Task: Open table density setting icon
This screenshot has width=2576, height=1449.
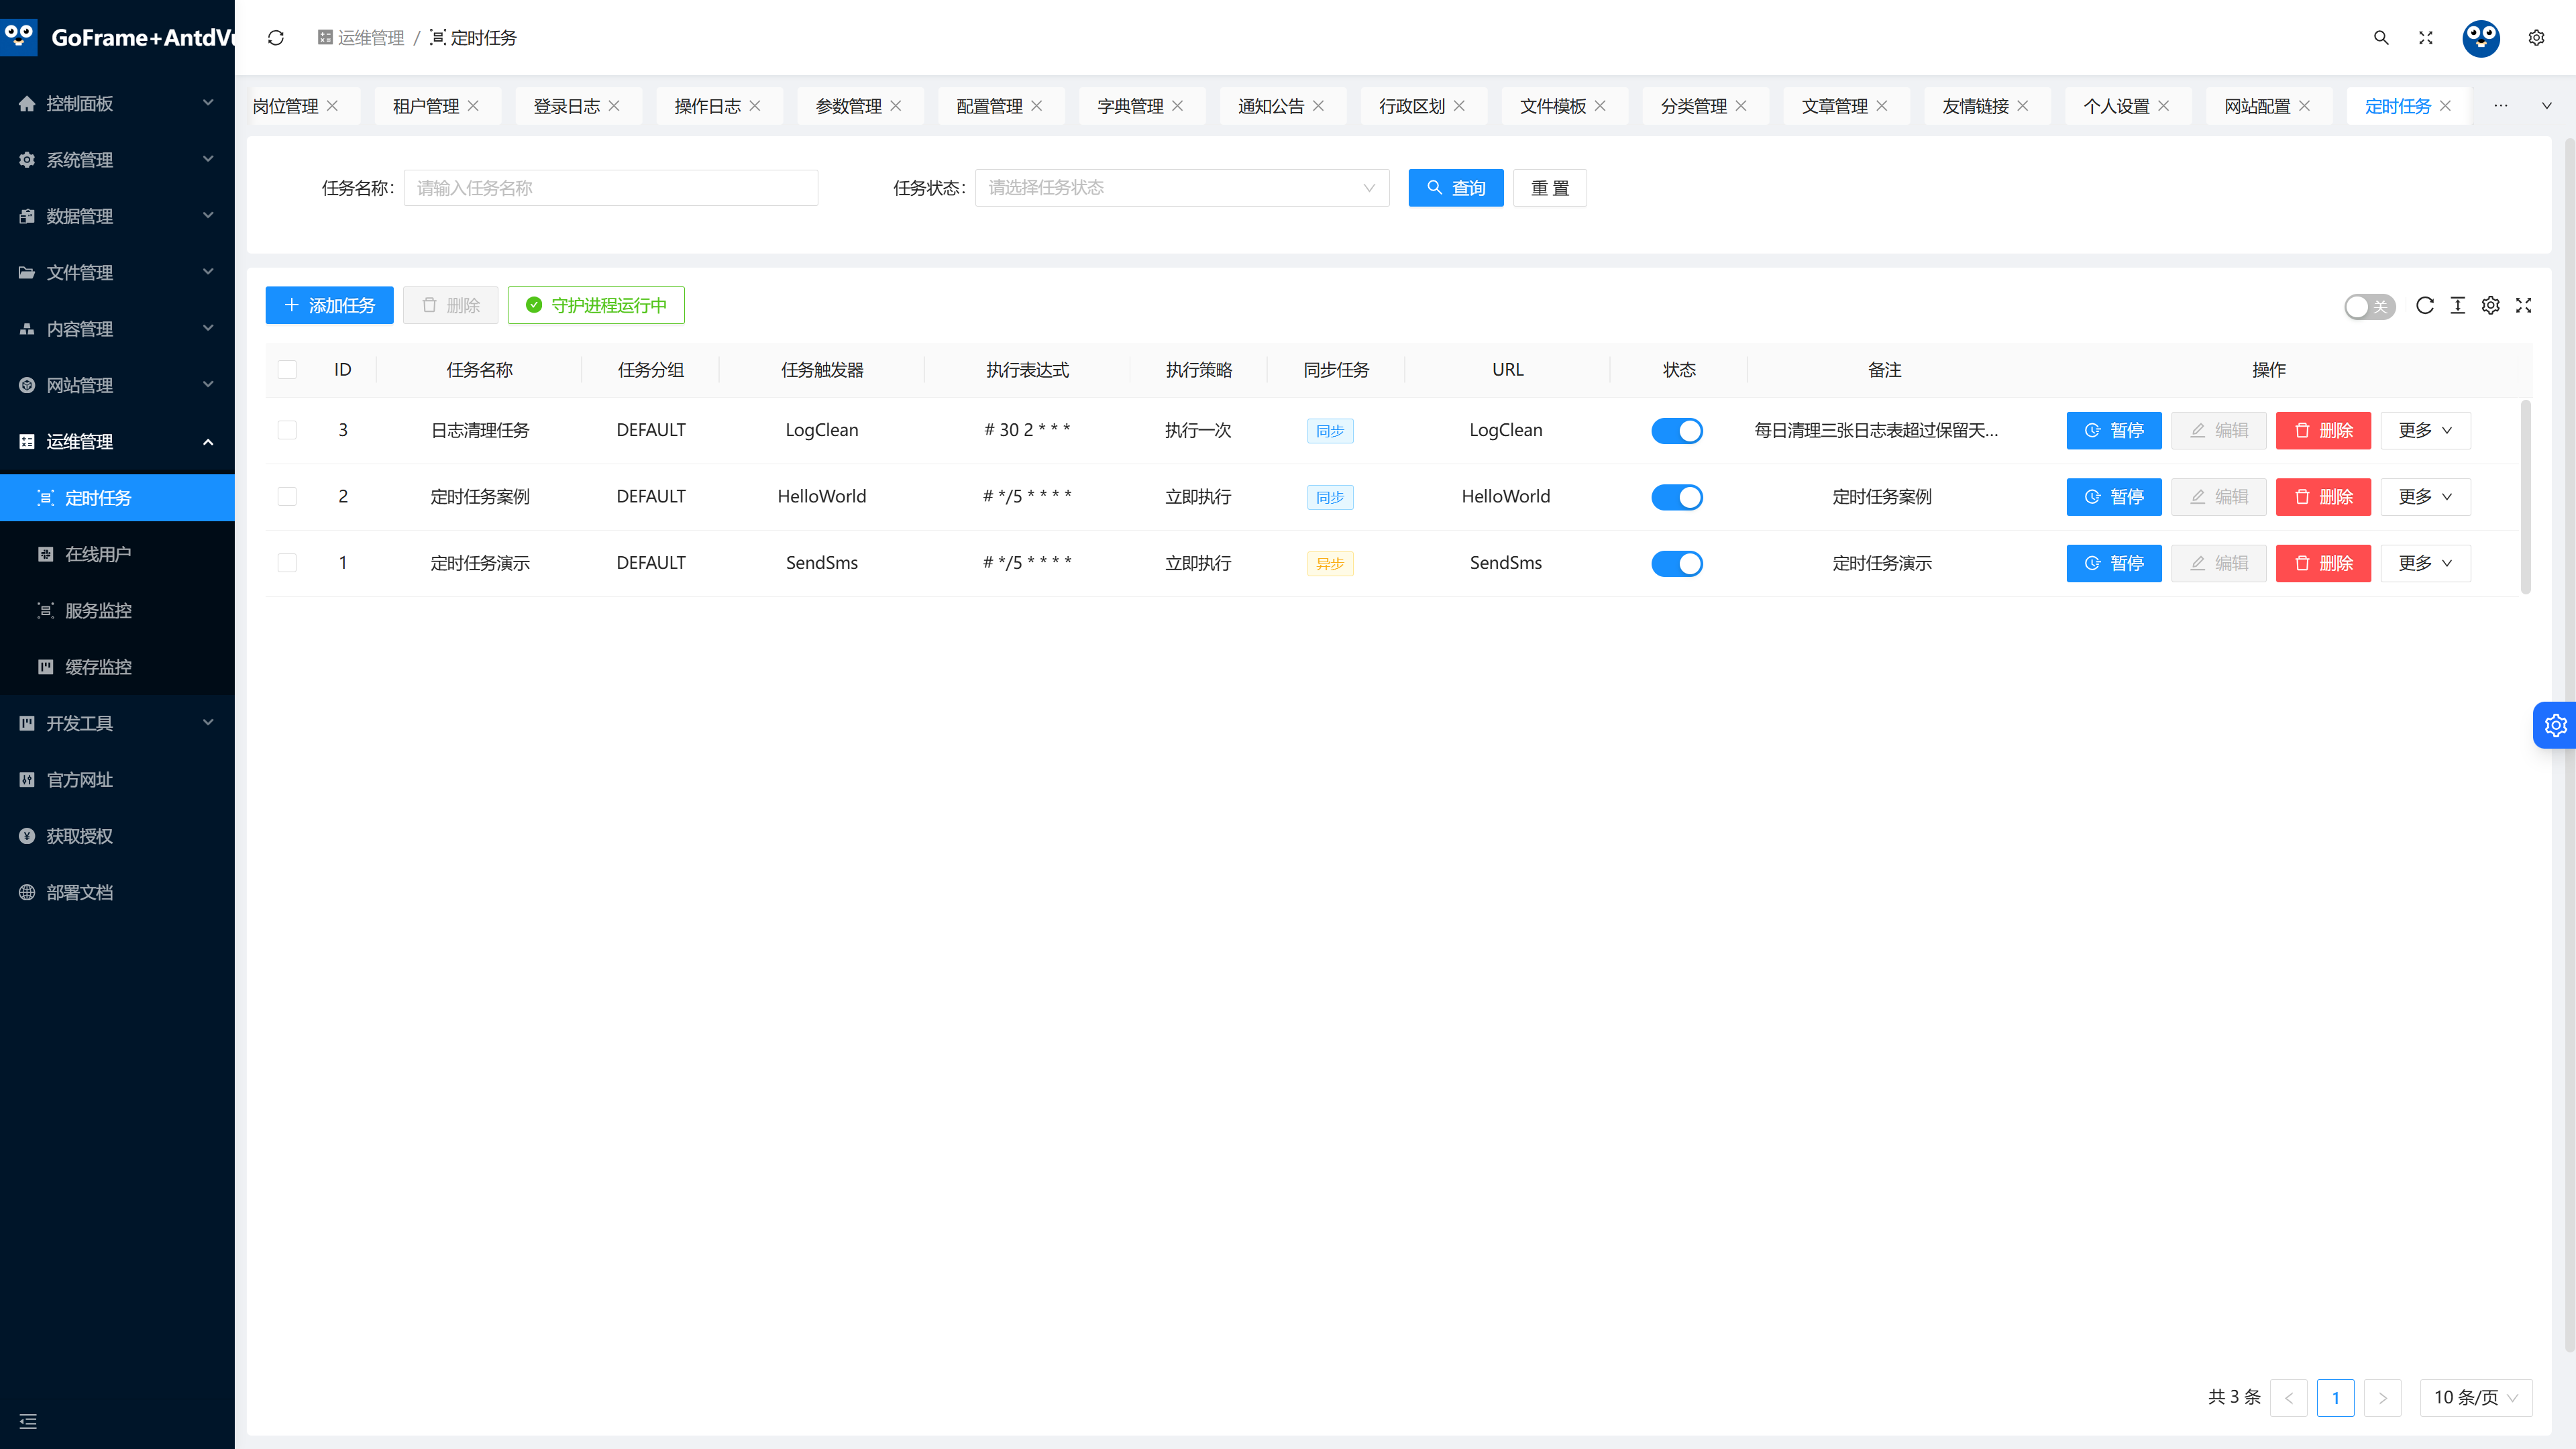Action: point(2458,306)
